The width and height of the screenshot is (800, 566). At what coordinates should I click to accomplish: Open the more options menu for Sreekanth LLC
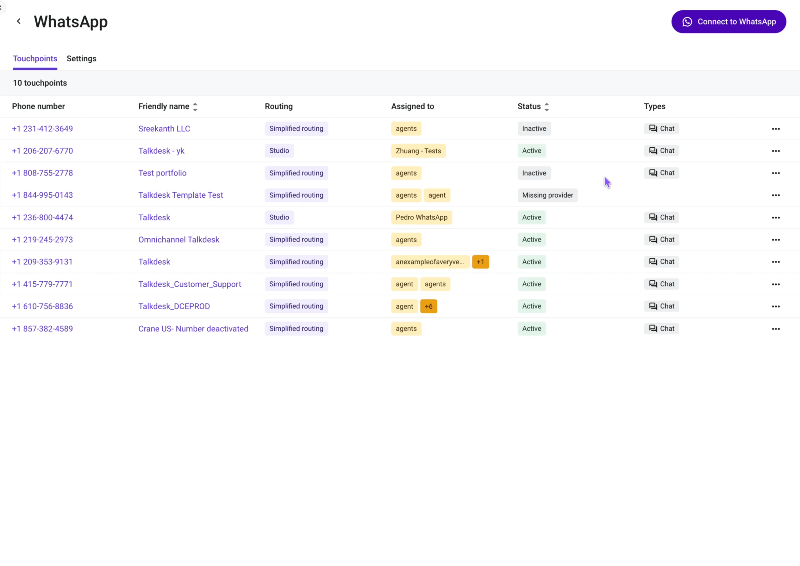776,129
